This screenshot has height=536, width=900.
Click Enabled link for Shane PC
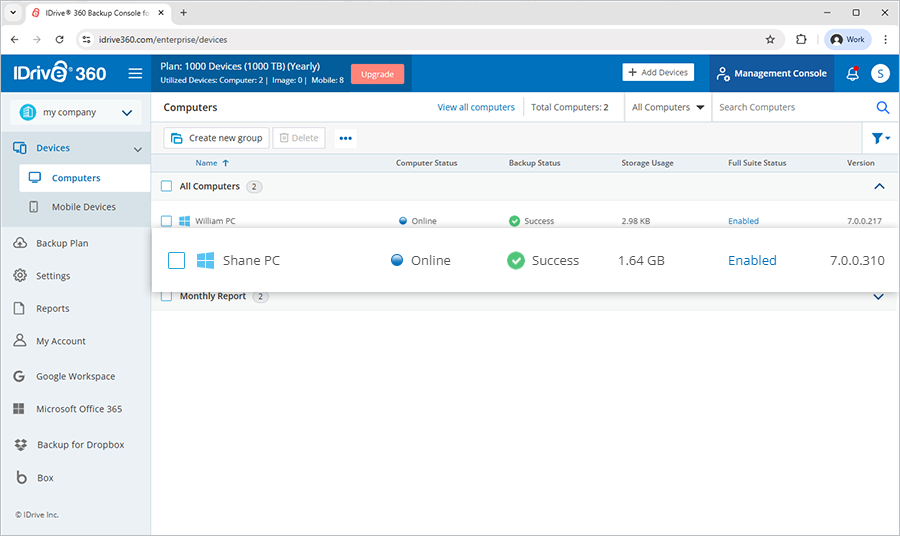752,261
